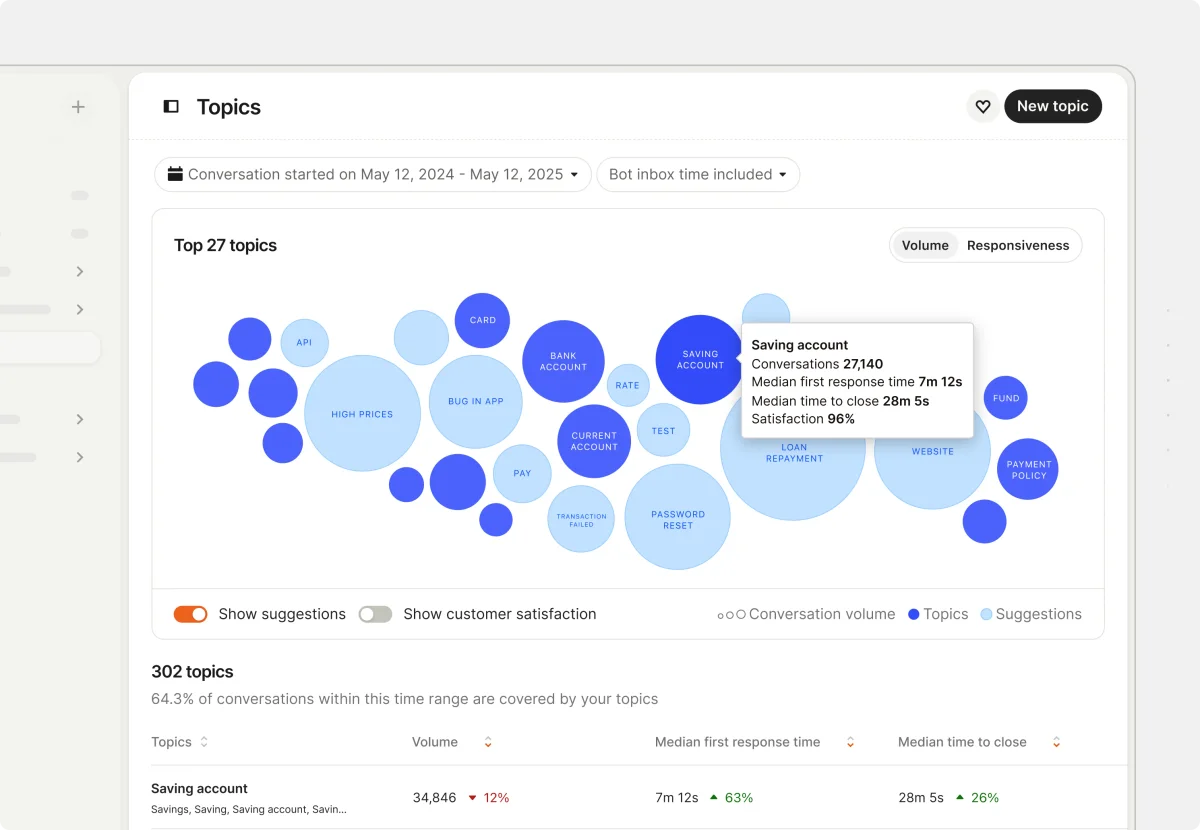Click the plus icon in the left sidebar

(x=78, y=106)
